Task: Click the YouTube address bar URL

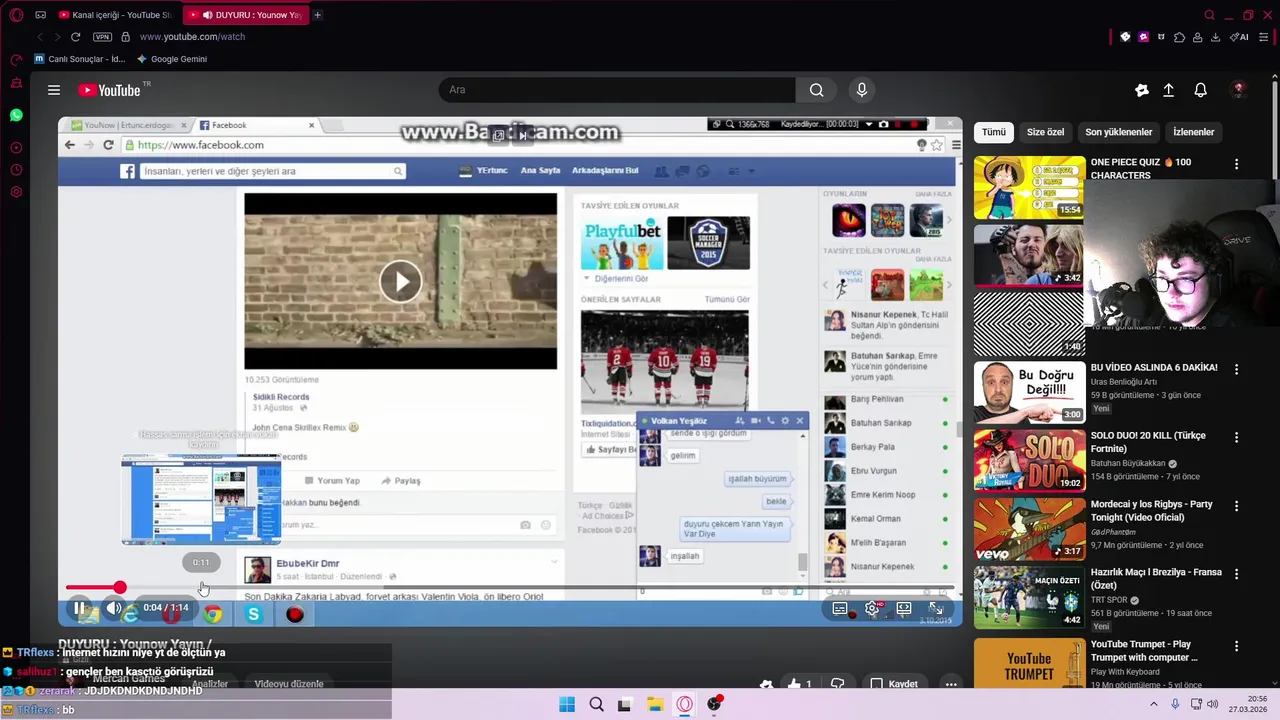Action: [x=192, y=37]
